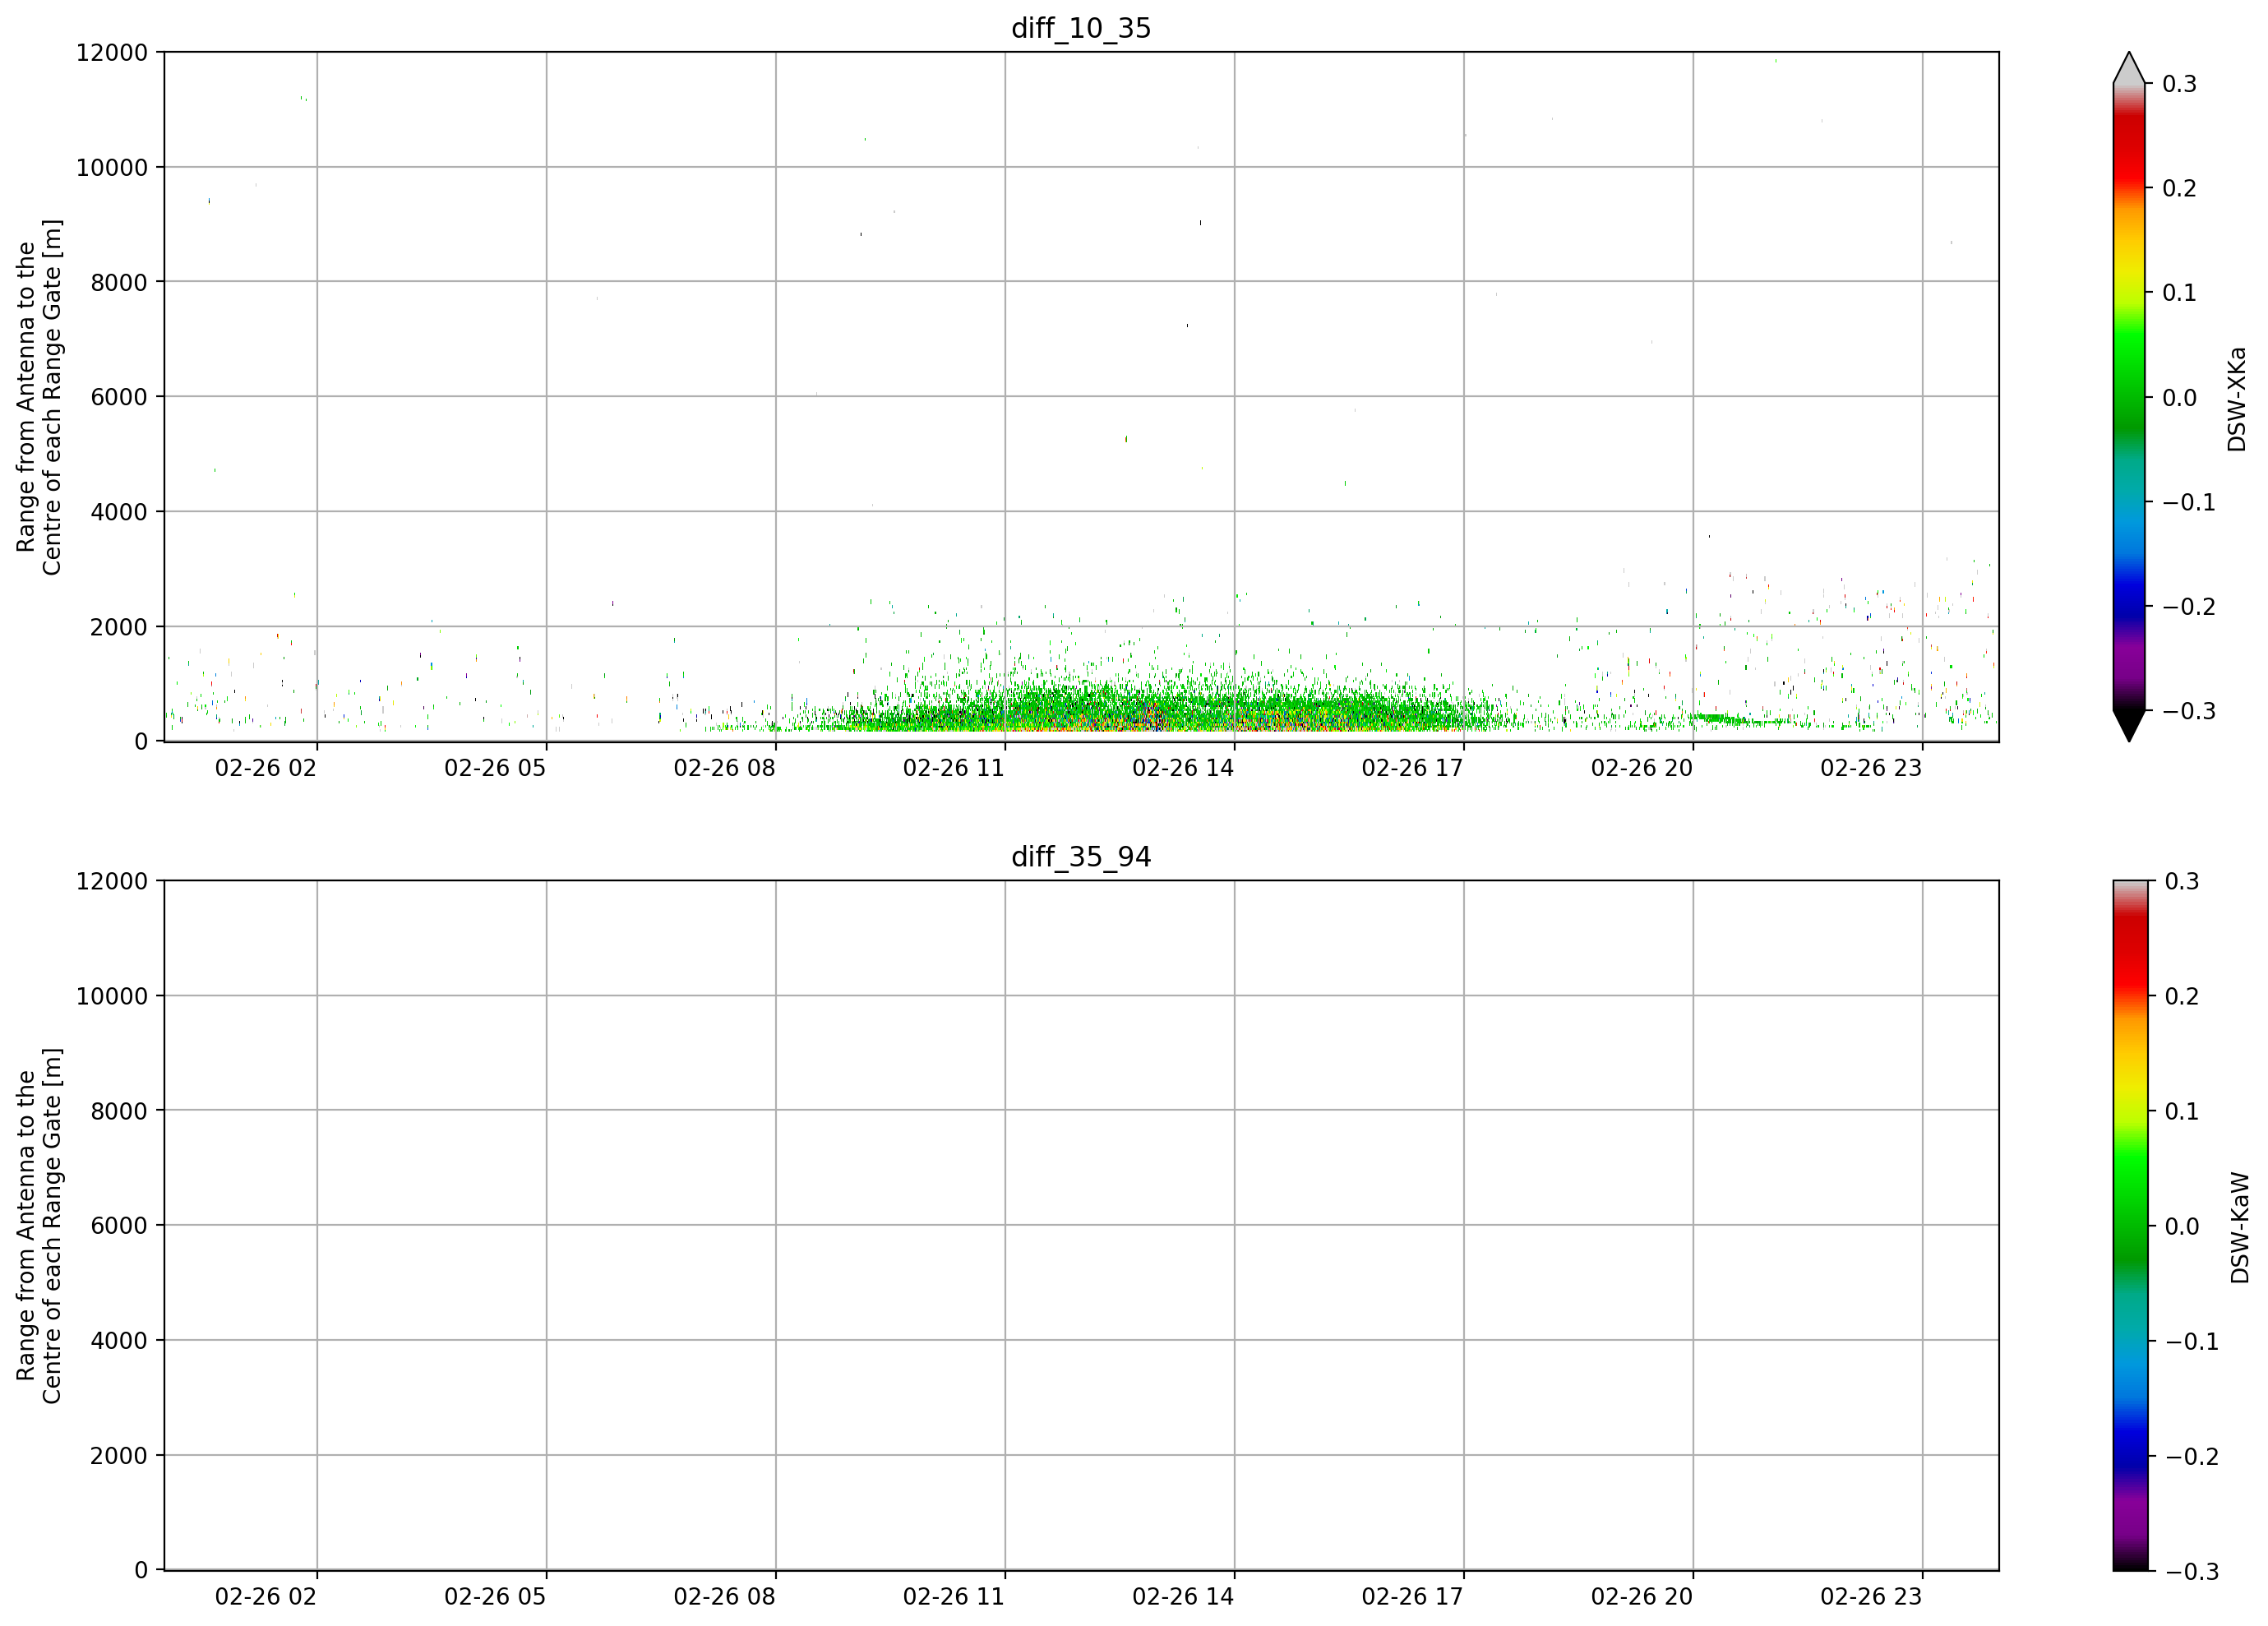
Task: Click the black lower extension arrow of DSW-XKa colorbar
Action: [x=2129, y=724]
